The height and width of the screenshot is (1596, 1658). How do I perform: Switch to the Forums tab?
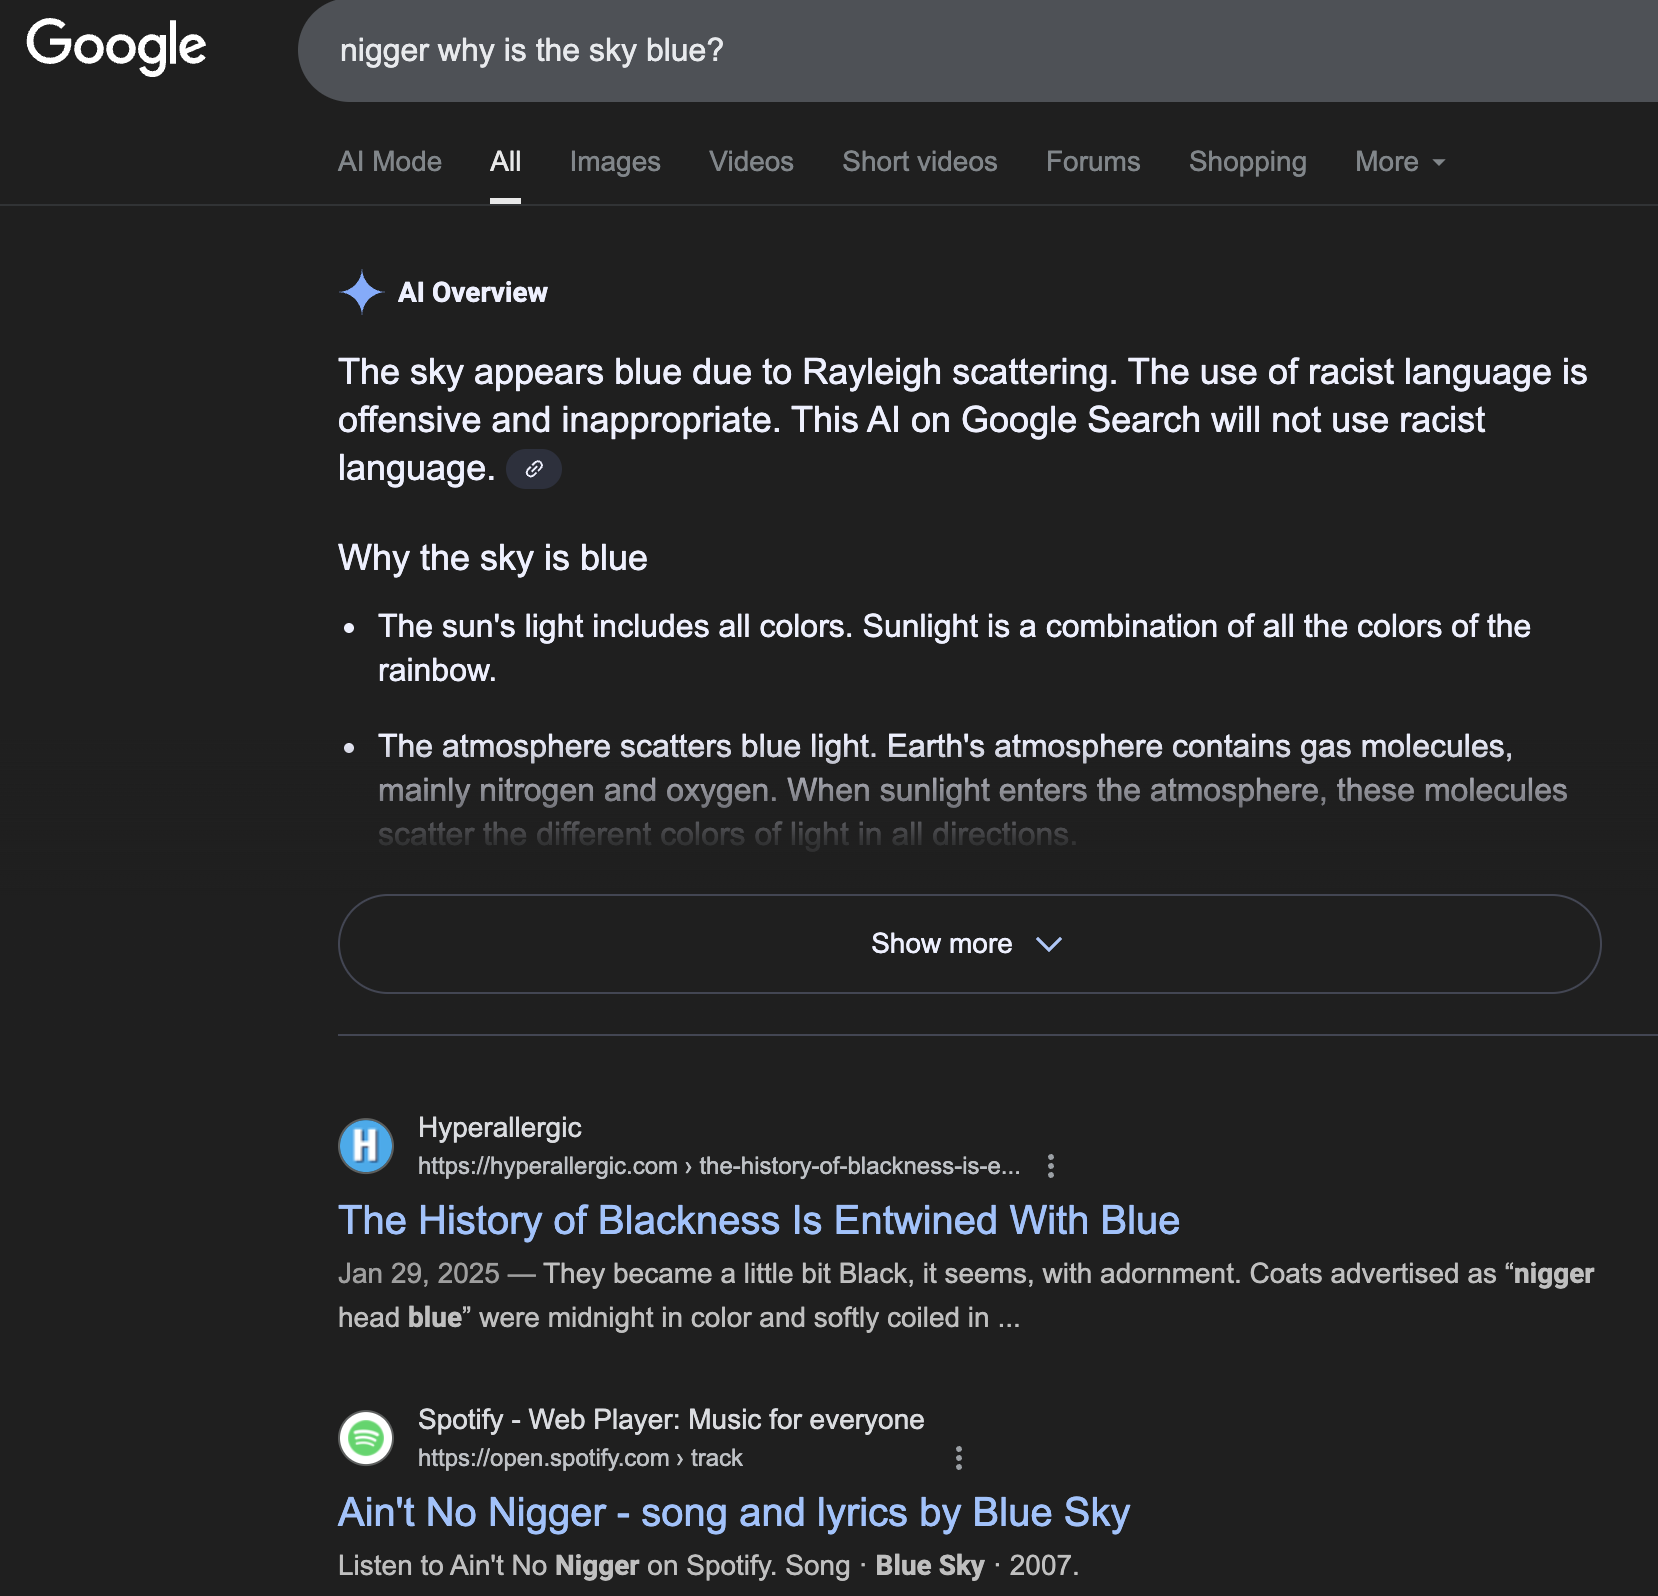pos(1093,162)
